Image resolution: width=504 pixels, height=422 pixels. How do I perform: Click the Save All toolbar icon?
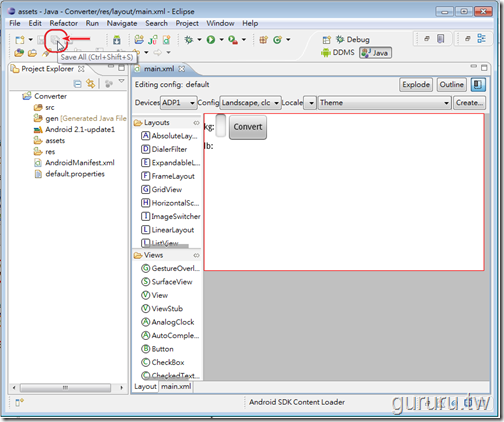55,40
